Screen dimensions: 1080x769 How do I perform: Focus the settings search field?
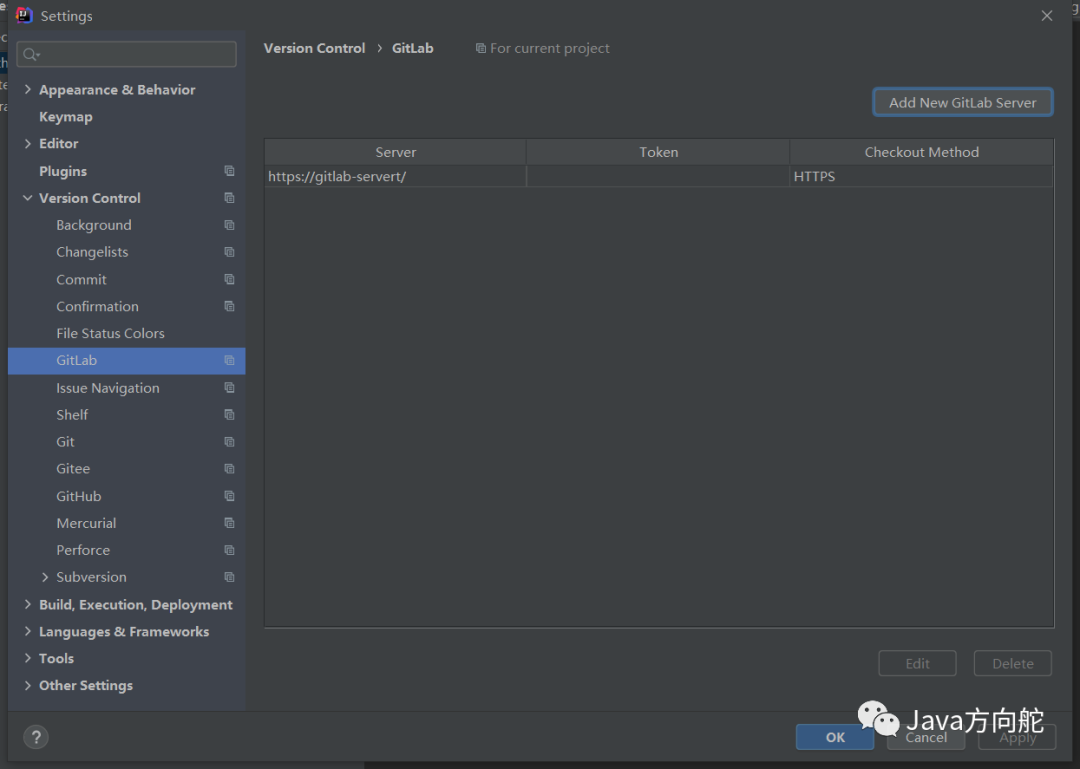click(x=127, y=54)
